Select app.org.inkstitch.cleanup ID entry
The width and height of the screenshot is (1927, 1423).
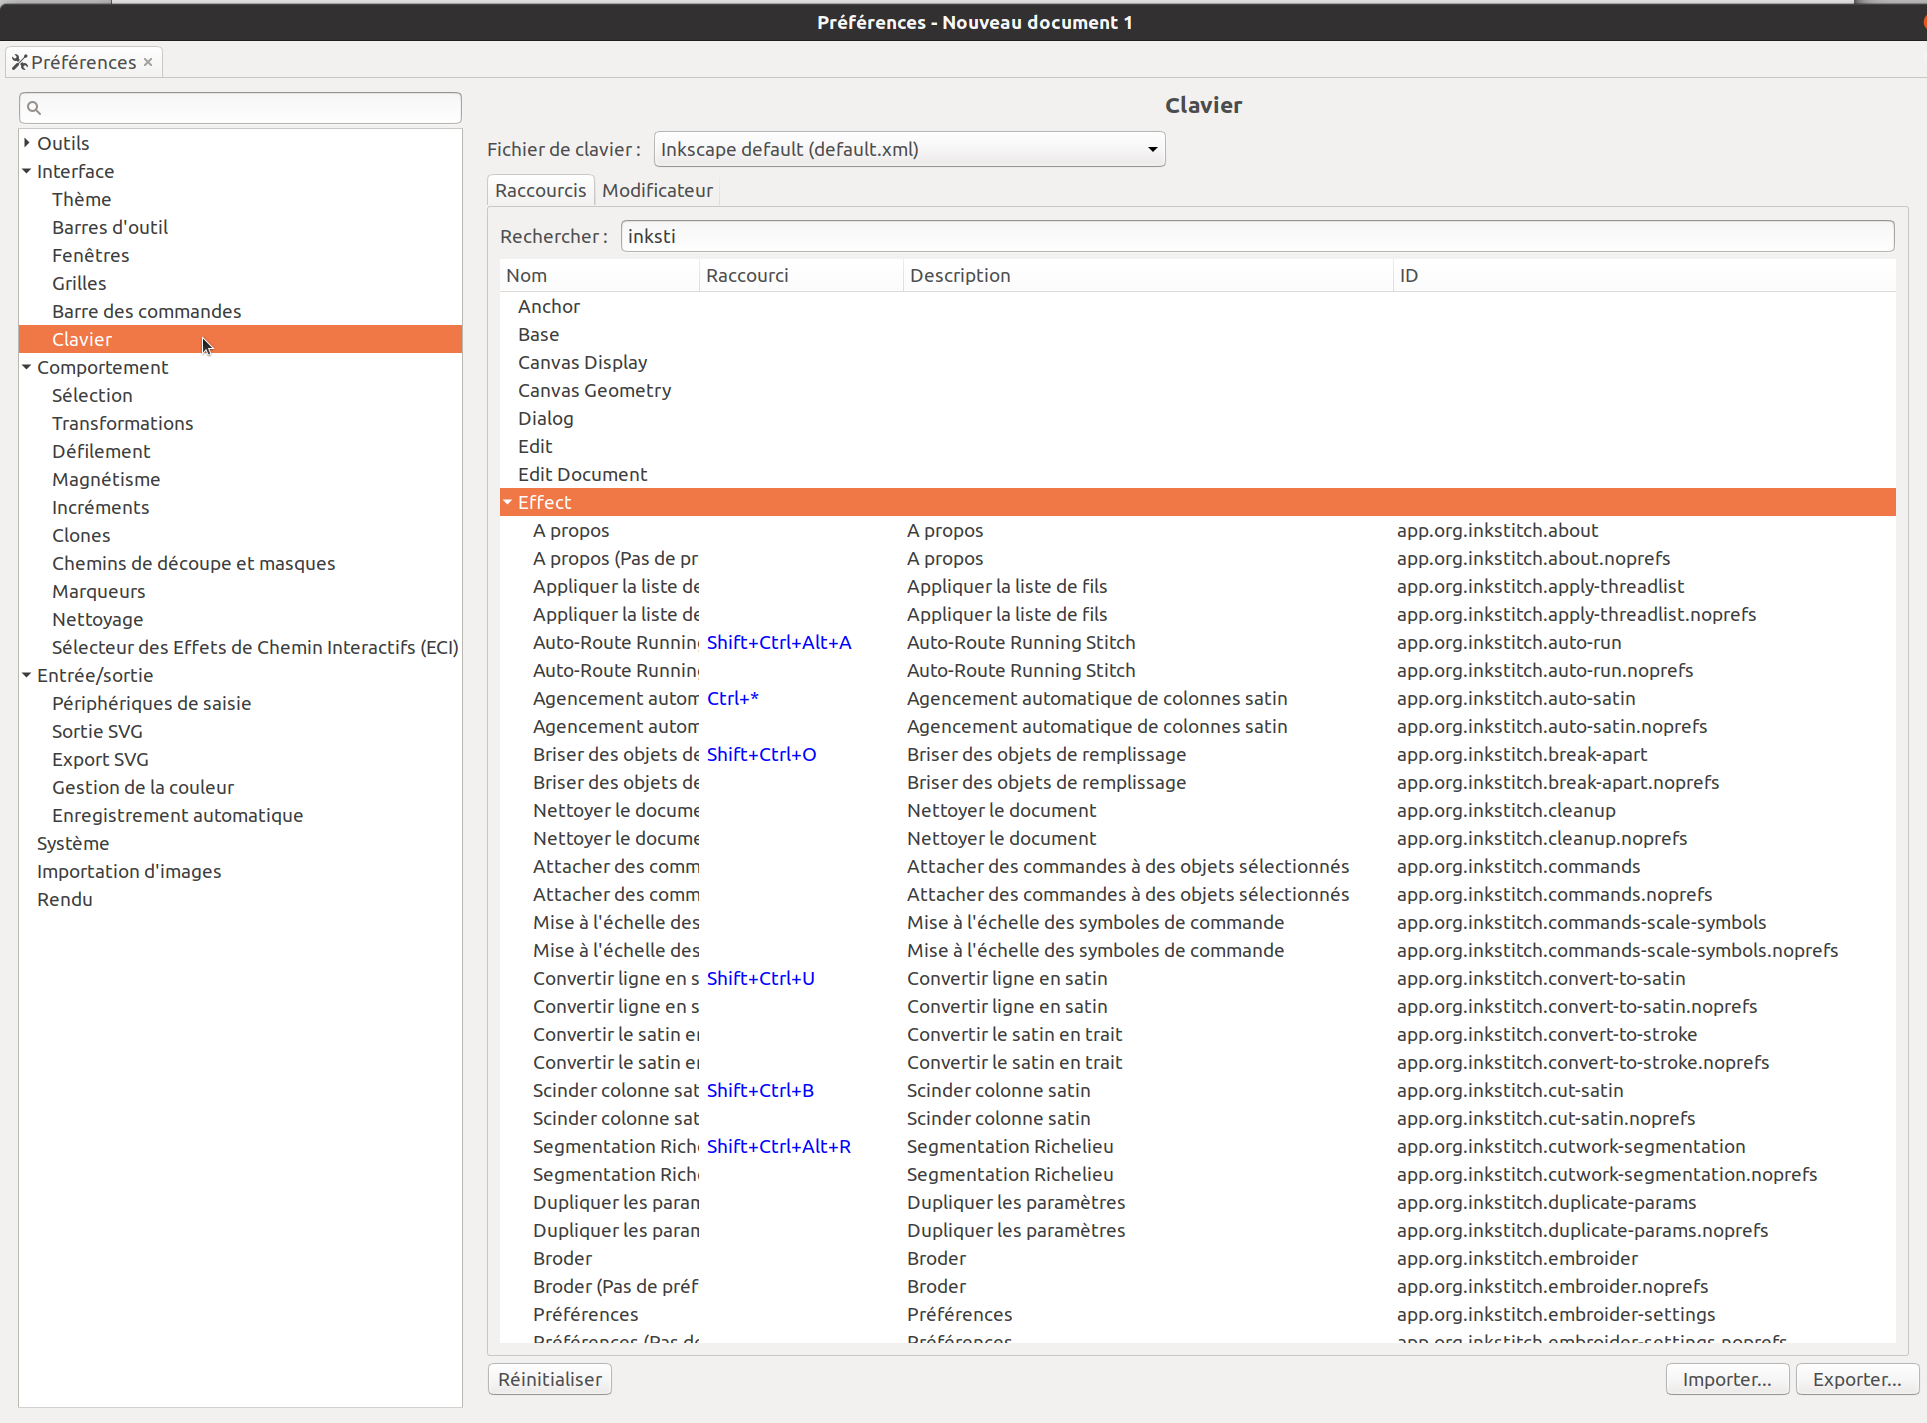click(1506, 810)
